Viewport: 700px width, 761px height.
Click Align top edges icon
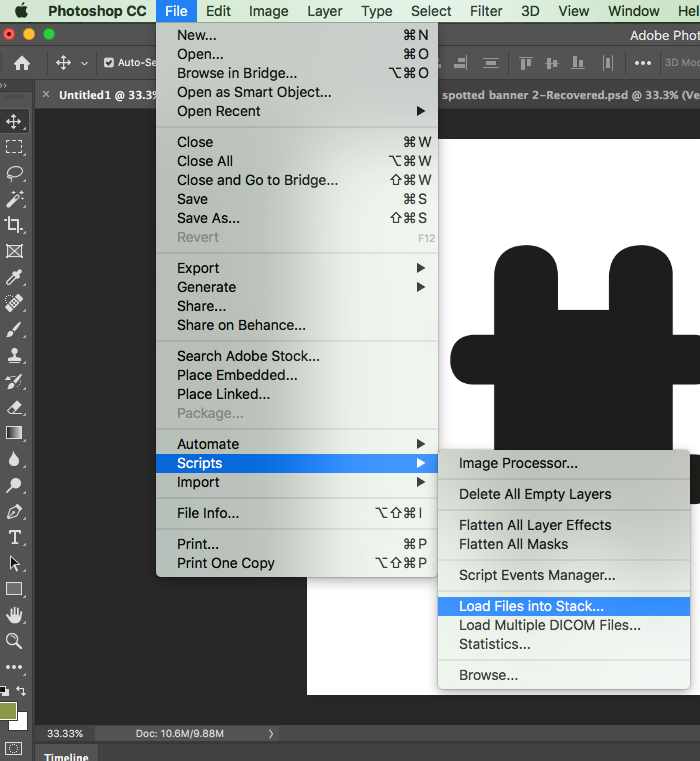point(525,63)
